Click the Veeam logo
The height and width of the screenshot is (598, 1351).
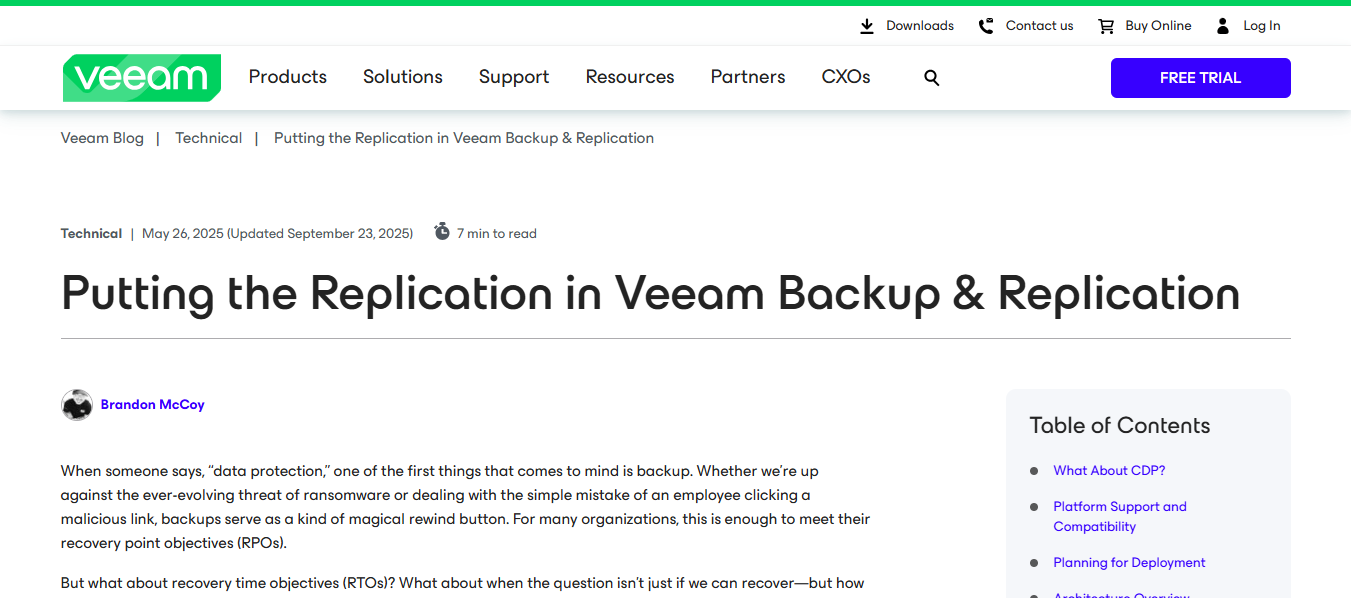point(141,78)
